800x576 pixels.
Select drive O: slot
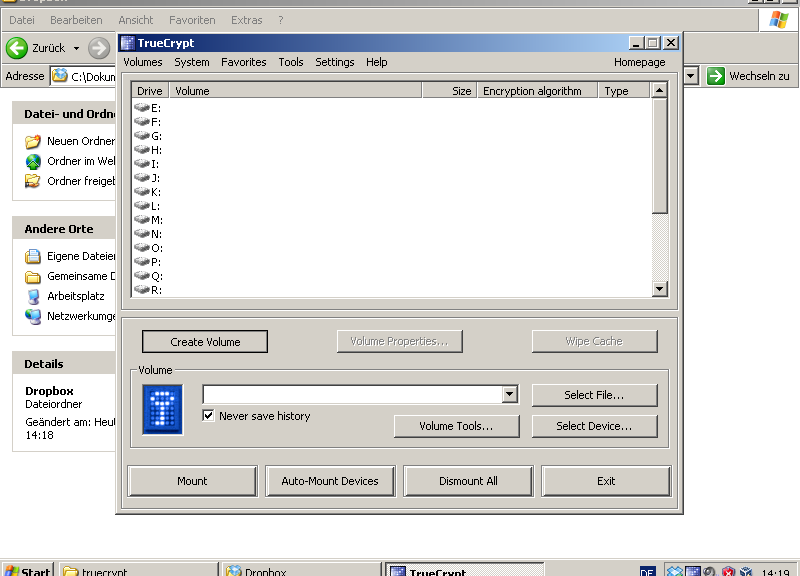point(148,248)
